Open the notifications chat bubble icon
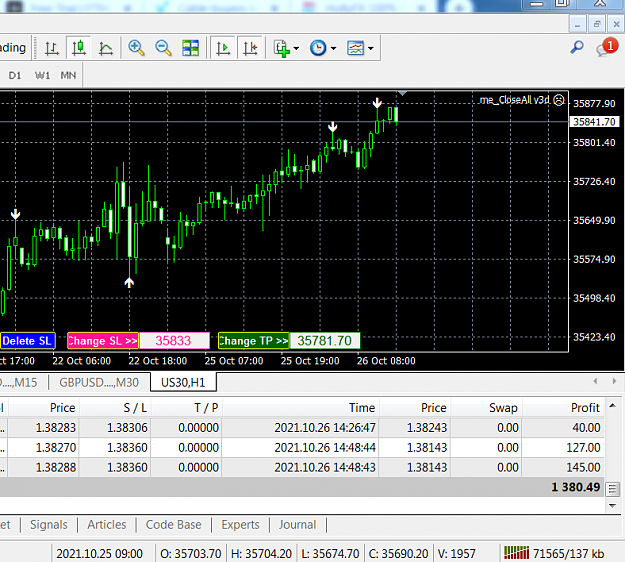This screenshot has width=625, height=562. point(606,48)
